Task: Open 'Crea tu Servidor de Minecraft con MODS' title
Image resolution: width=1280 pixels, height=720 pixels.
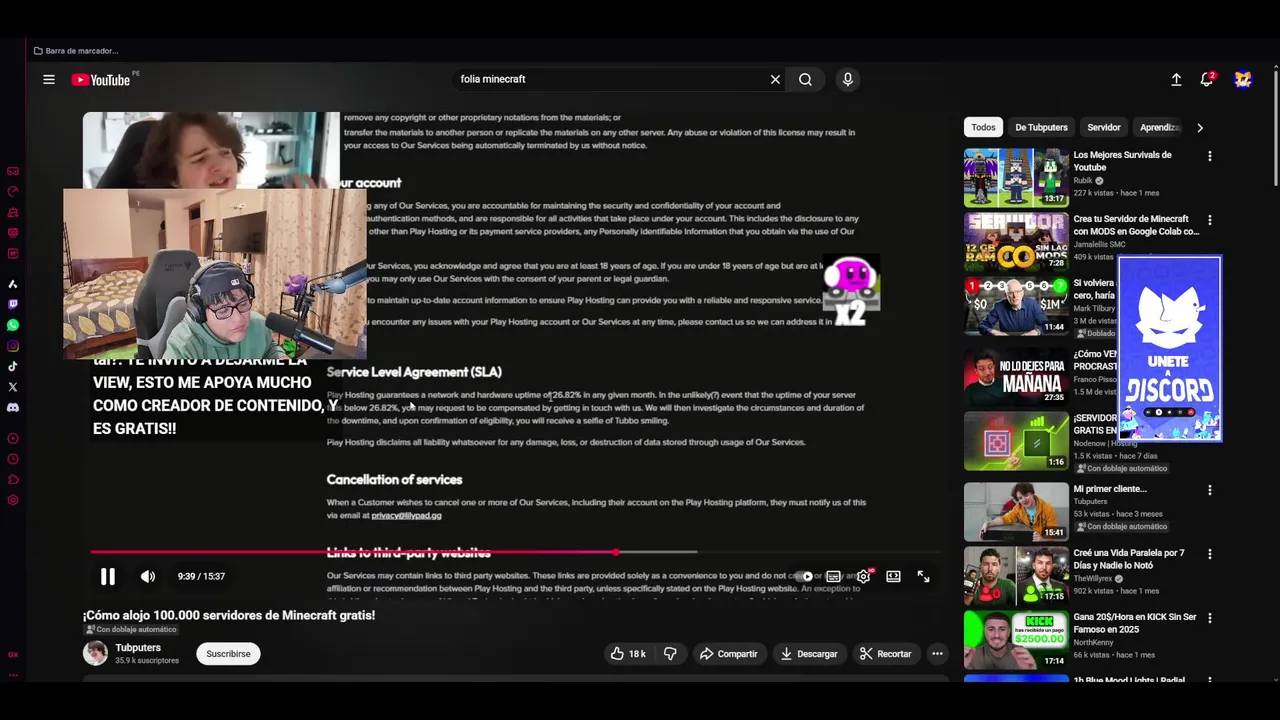Action: [x=1136, y=225]
